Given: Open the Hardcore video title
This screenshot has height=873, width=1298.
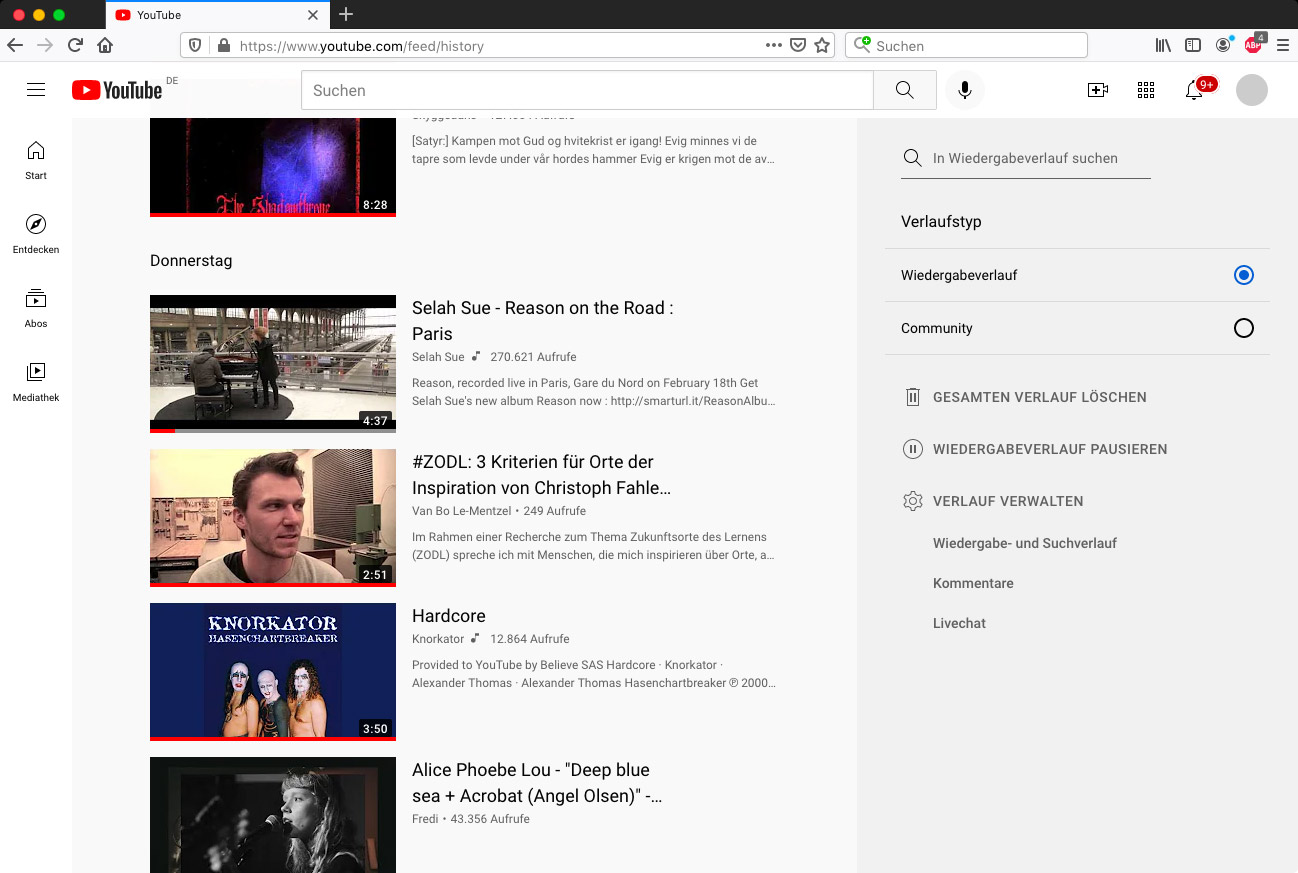Looking at the screenshot, I should [x=449, y=616].
